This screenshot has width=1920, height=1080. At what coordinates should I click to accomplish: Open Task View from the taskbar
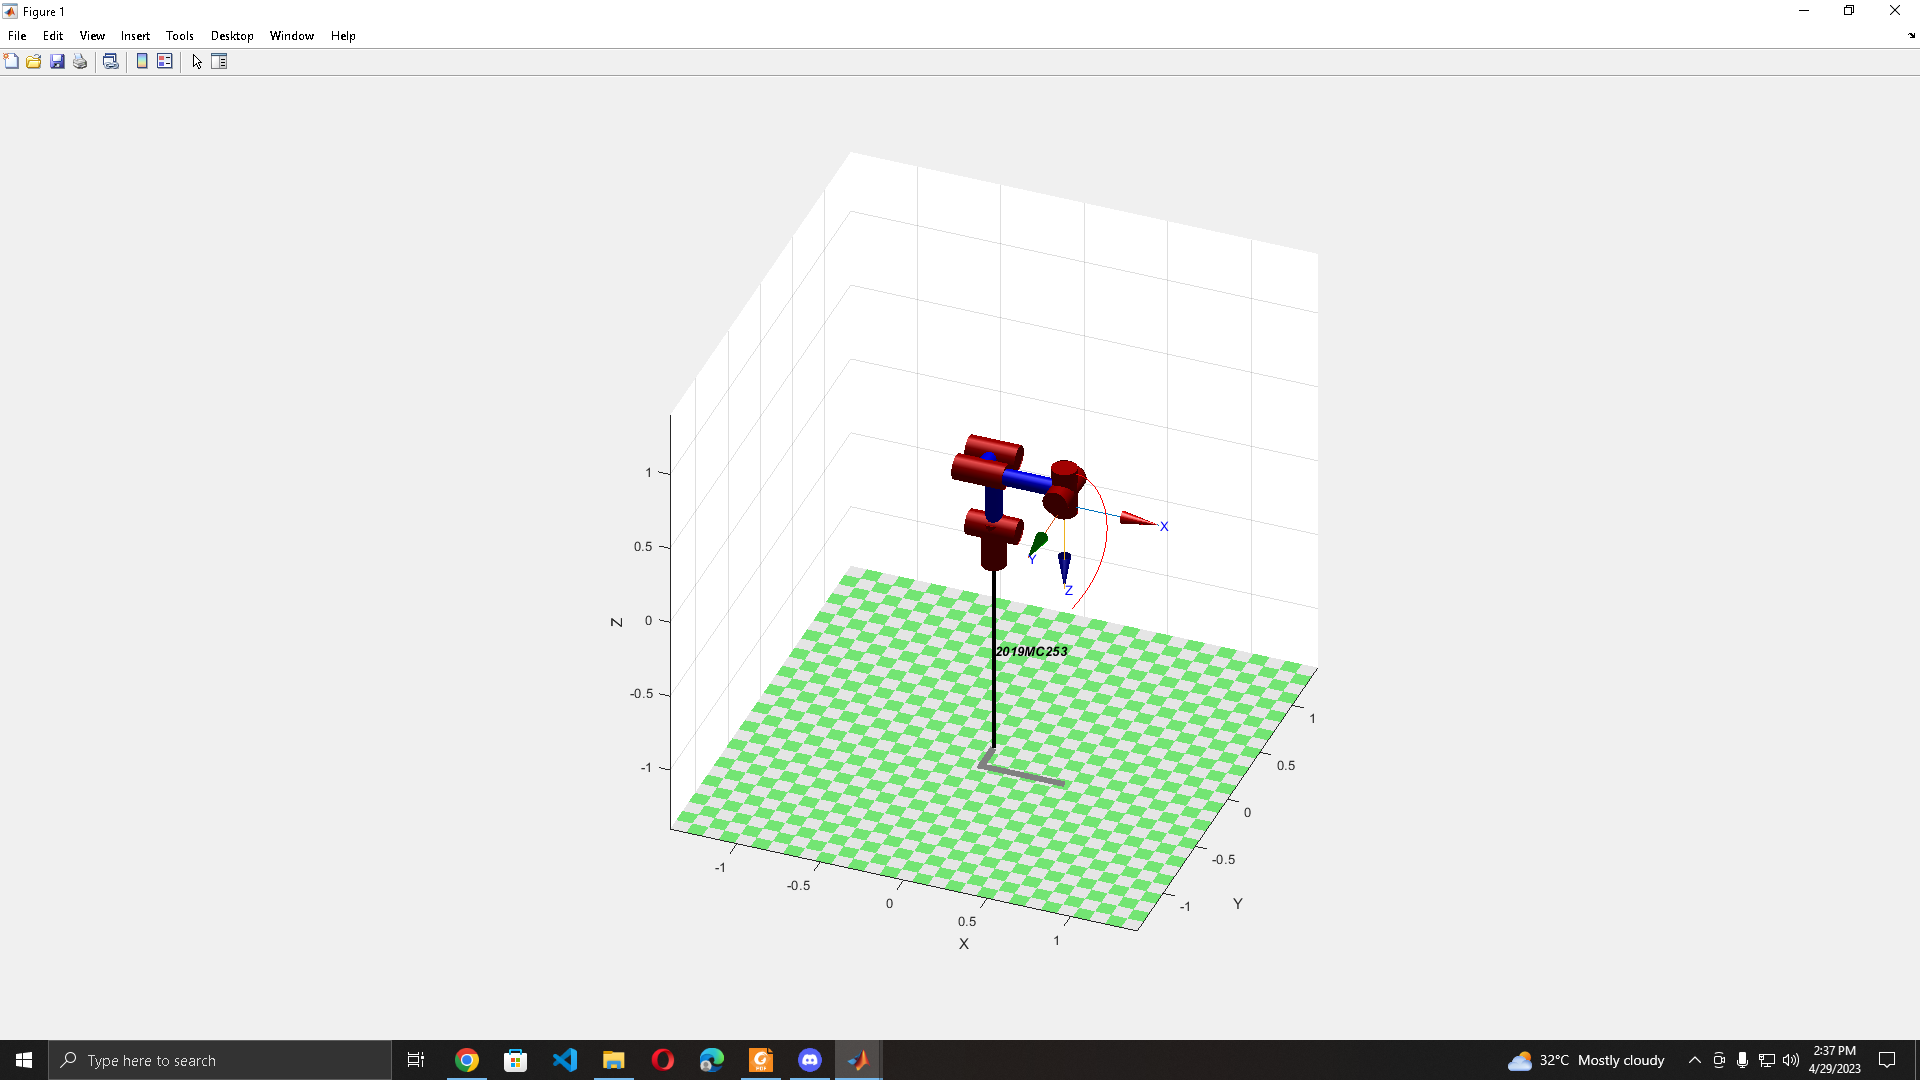click(415, 1060)
